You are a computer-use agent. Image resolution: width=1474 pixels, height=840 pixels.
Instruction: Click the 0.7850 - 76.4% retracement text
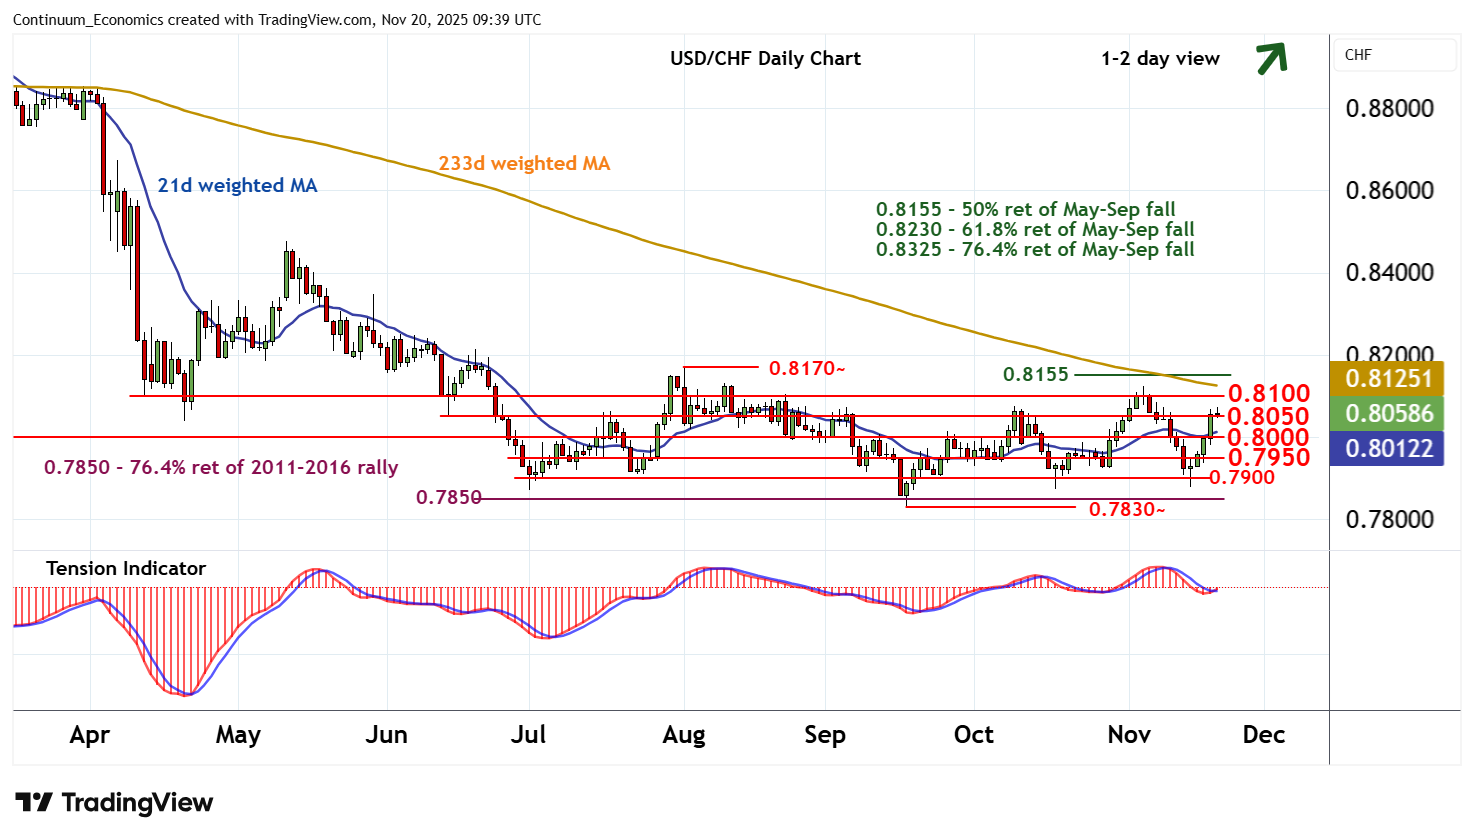[221, 468]
